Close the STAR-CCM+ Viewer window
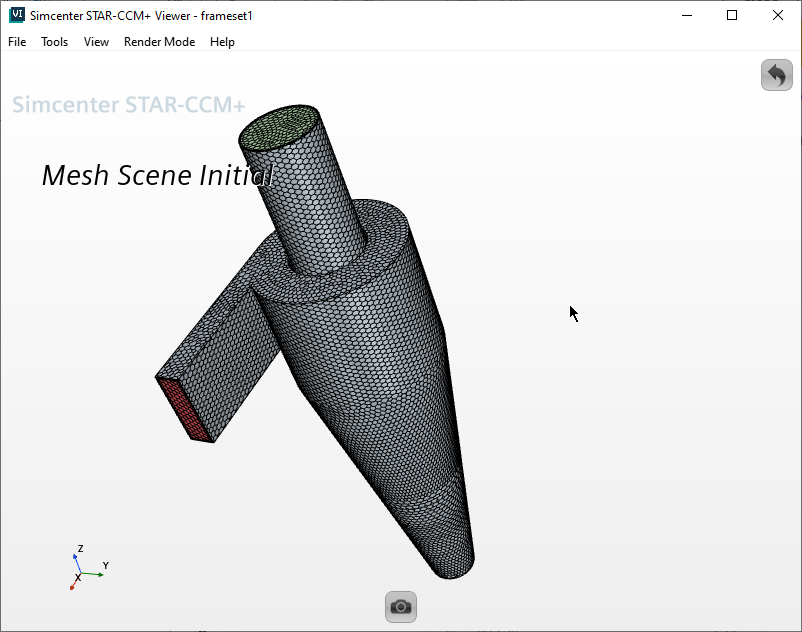802x632 pixels. pyautogui.click(x=778, y=15)
